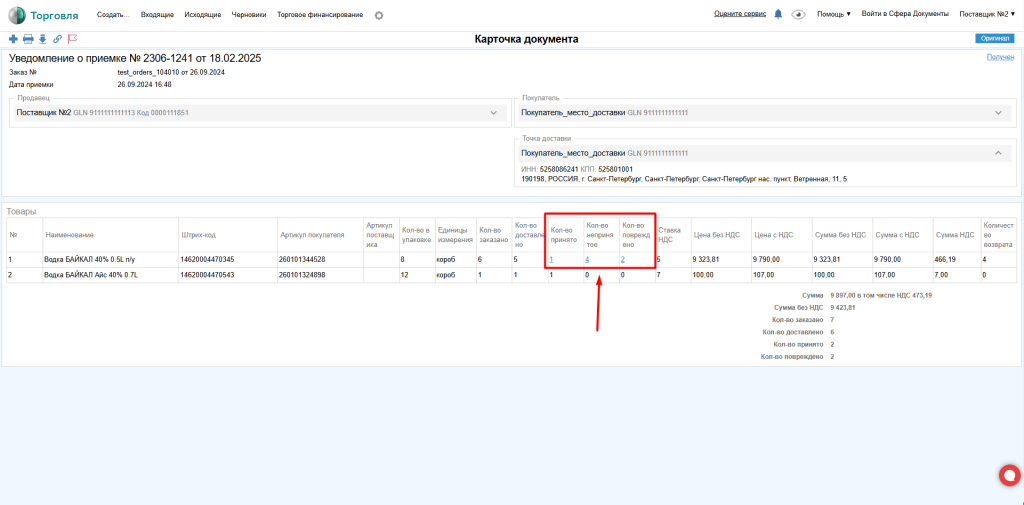This screenshot has width=1024, height=505.
Task: Click the chain link icon in the toolbar
Action: [x=57, y=39]
